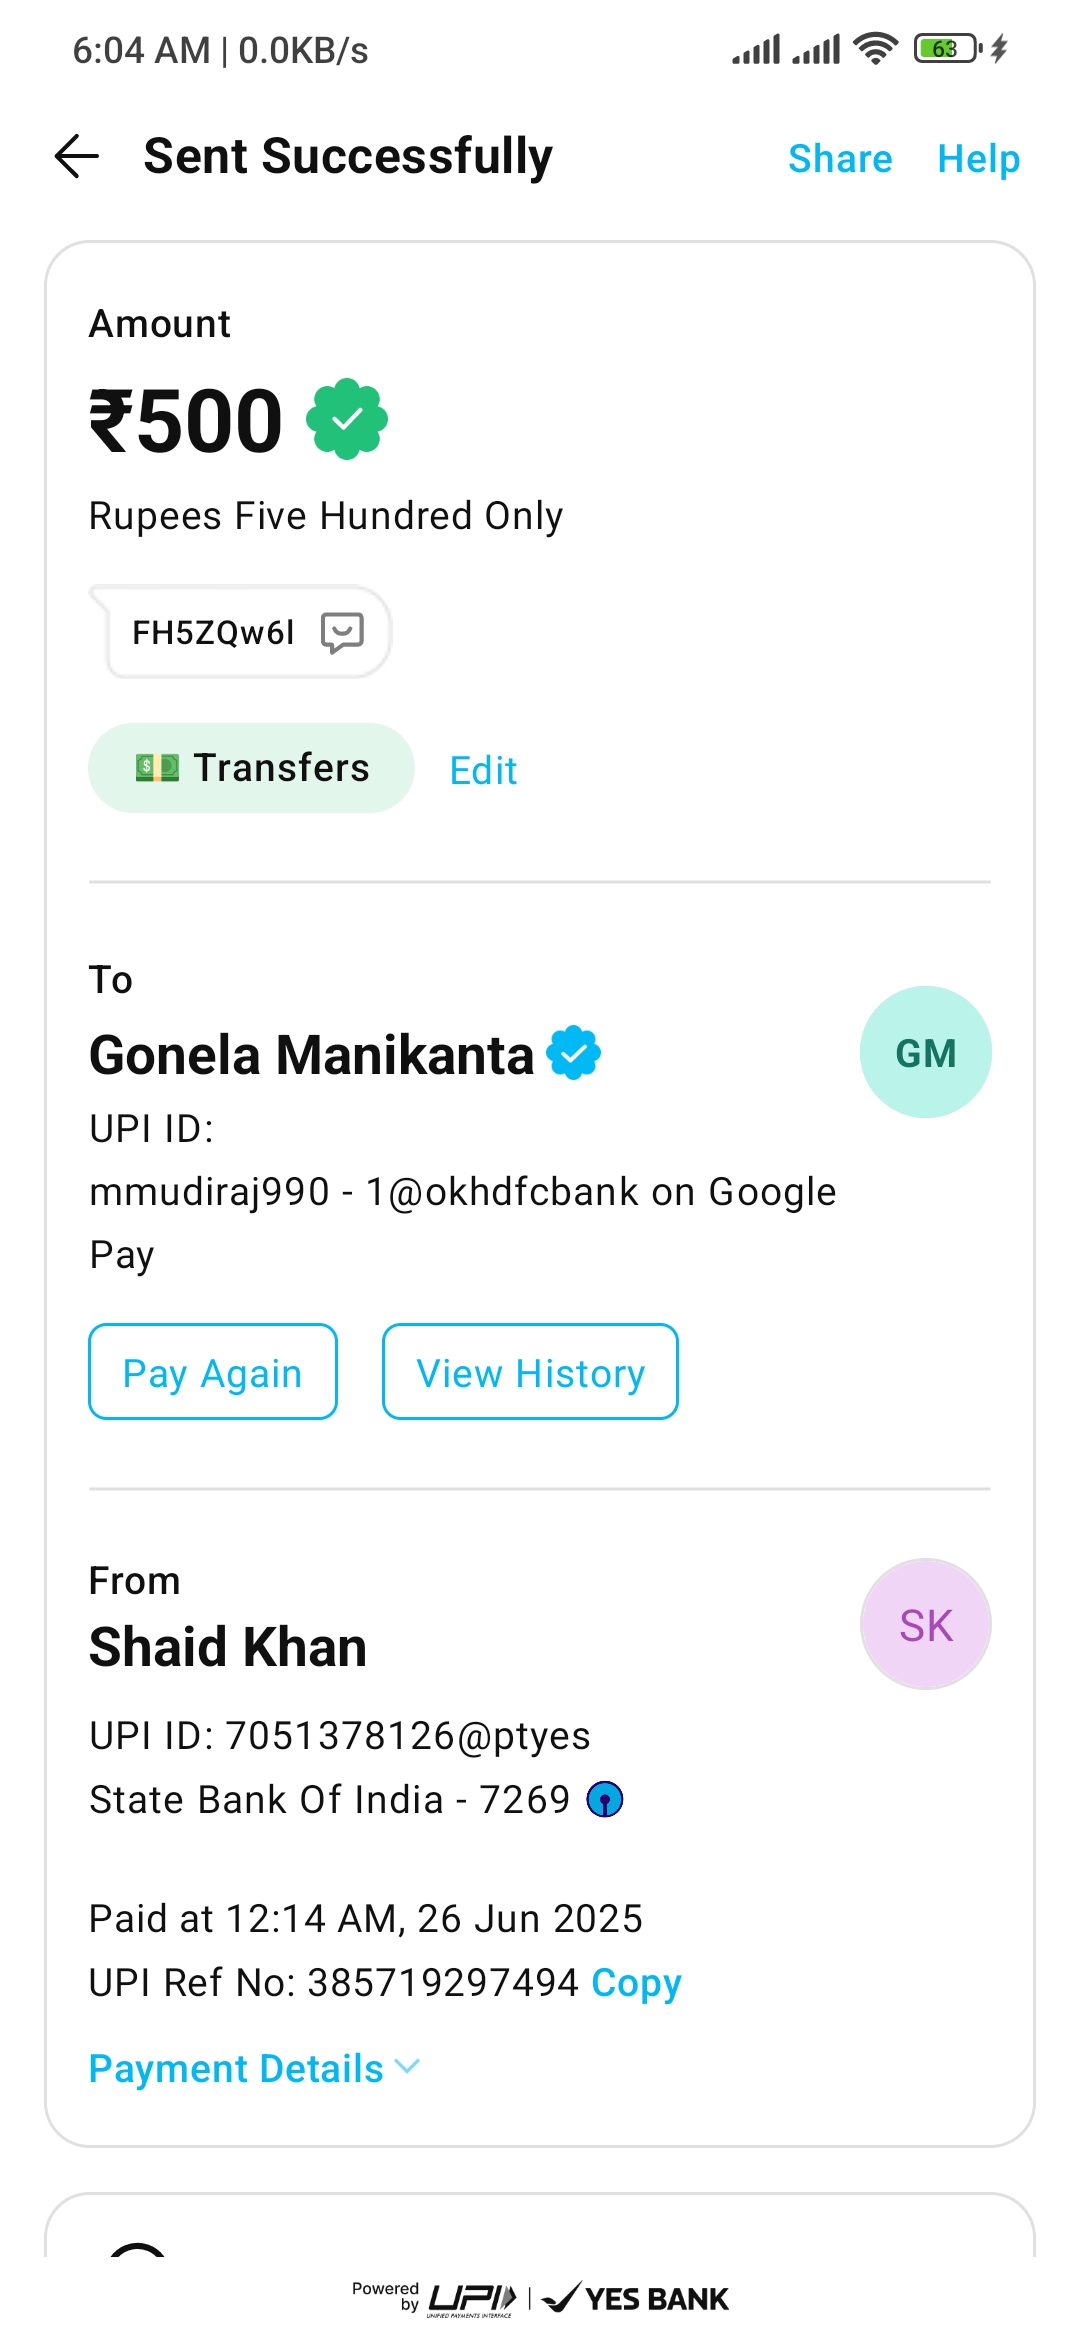Screen dimensions: 1080x2340
Task: Tap the State Bank of India logo icon
Action: (x=605, y=1799)
